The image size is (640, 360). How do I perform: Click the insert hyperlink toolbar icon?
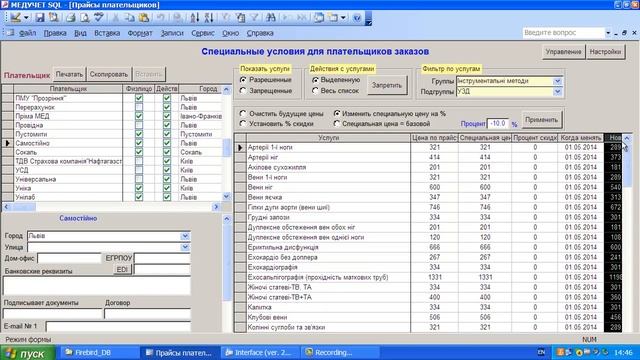click(x=178, y=18)
